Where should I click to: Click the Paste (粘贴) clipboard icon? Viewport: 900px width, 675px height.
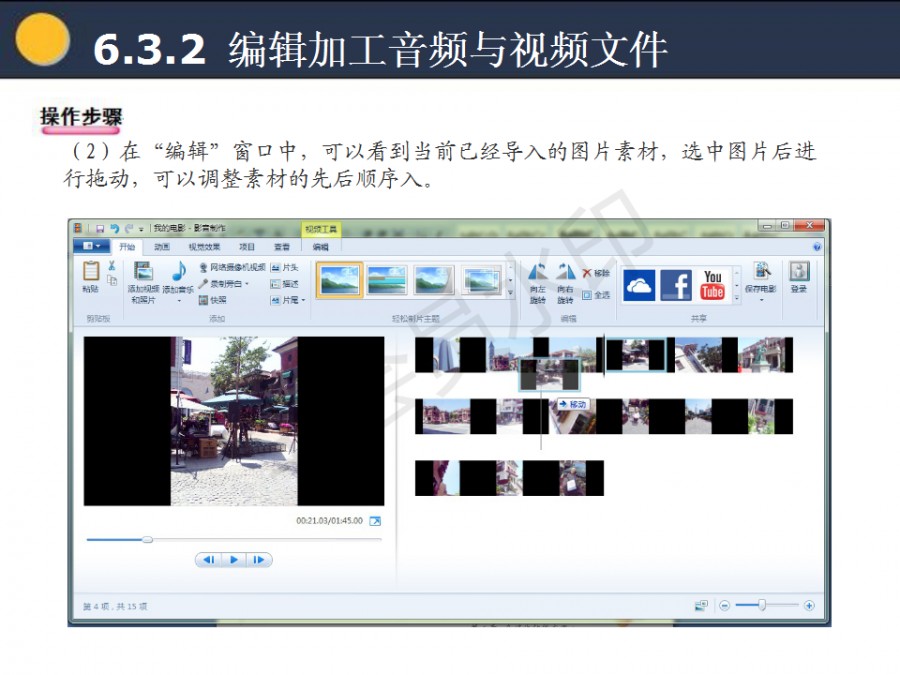91,272
